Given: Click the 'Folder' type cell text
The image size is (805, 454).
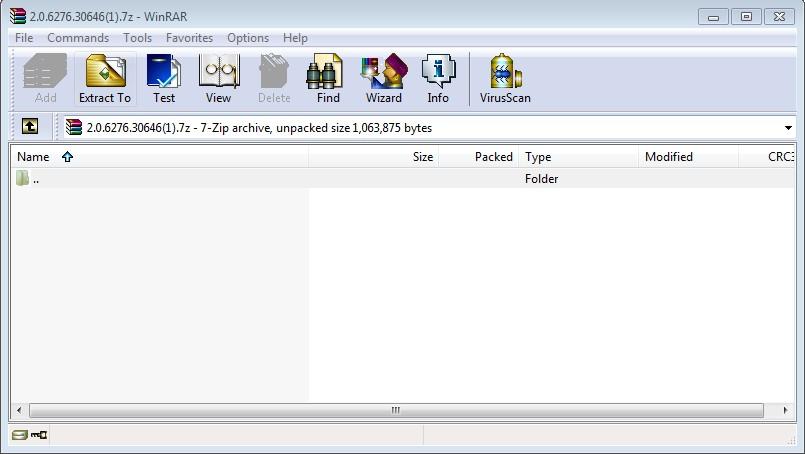Looking at the screenshot, I should [x=541, y=179].
